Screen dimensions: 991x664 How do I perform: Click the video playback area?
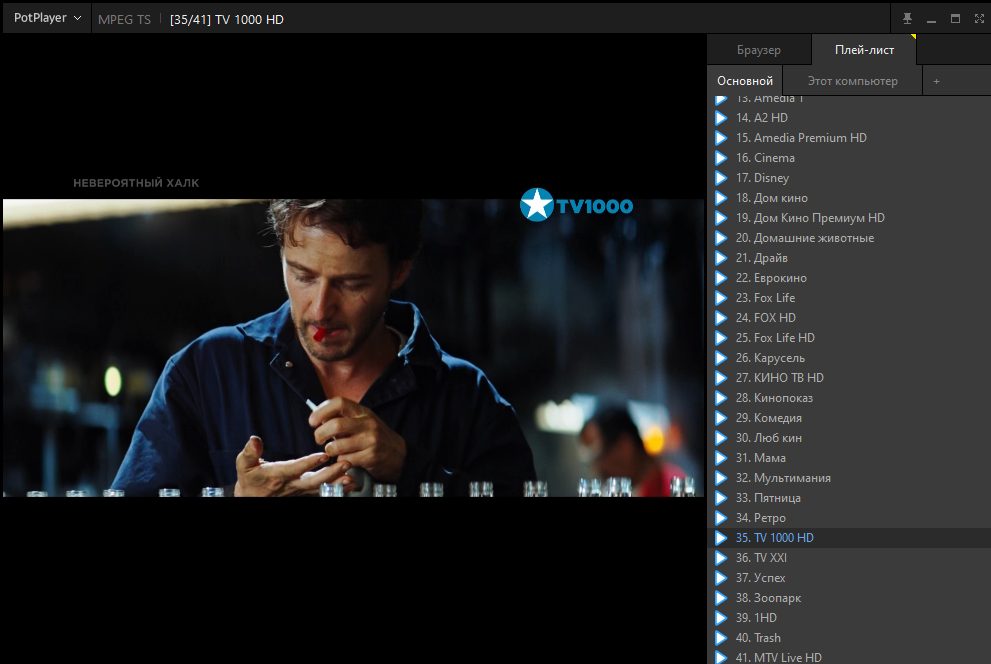[353, 348]
